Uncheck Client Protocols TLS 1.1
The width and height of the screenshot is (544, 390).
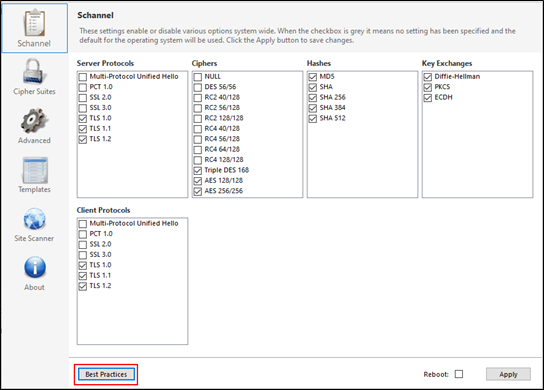click(x=83, y=275)
